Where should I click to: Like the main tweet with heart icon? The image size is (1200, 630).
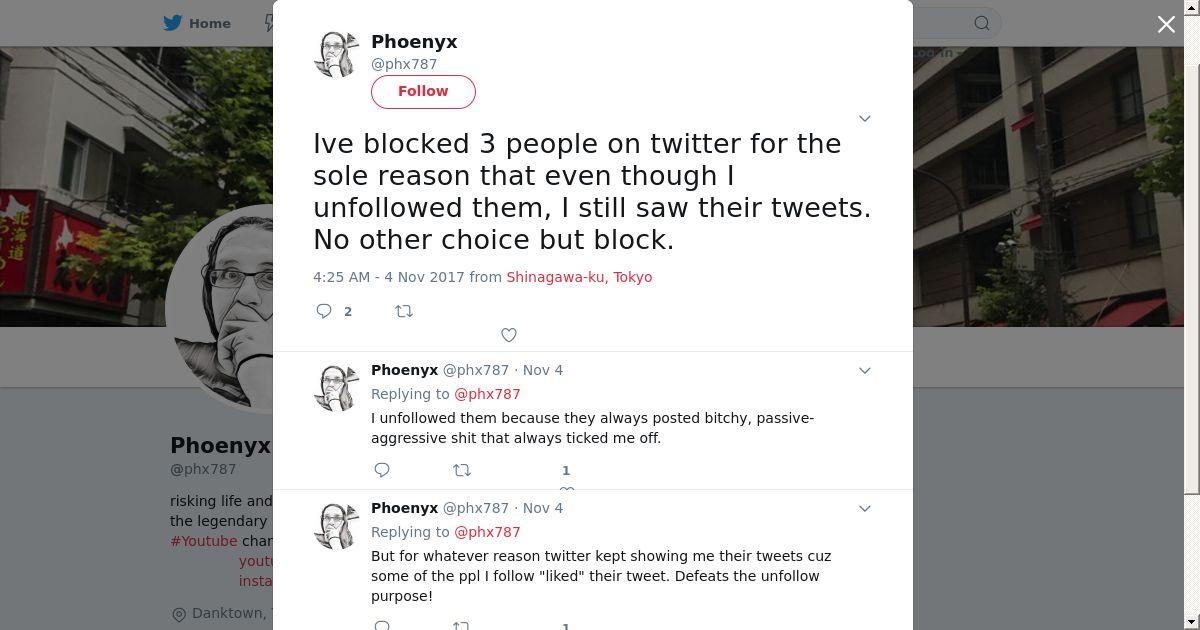(508, 335)
